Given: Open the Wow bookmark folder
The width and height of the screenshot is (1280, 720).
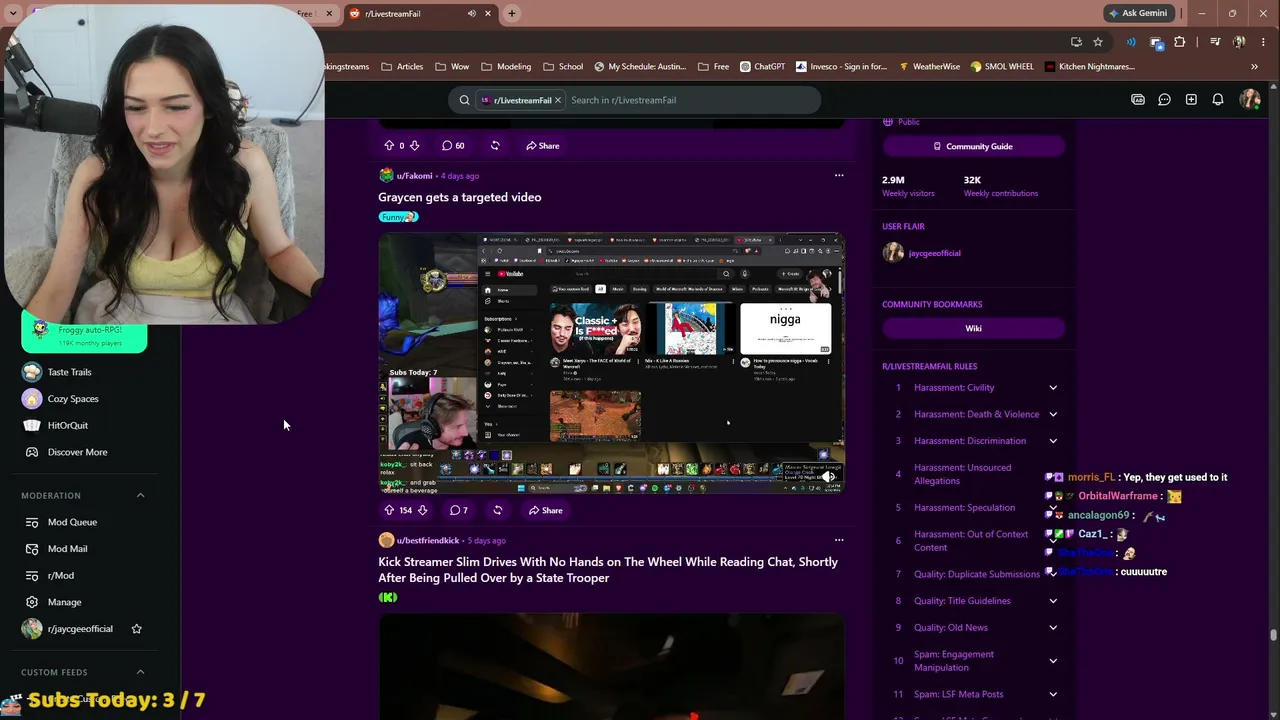Looking at the screenshot, I should coord(452,67).
